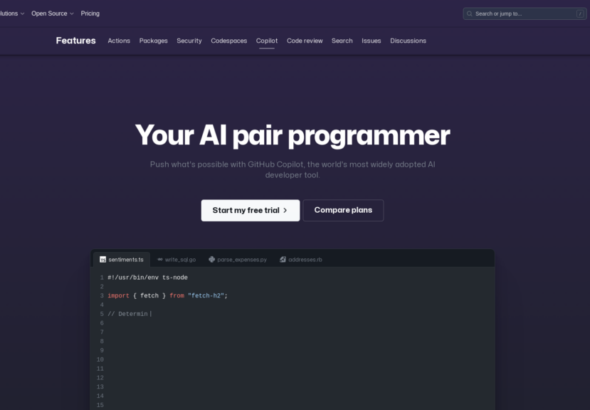Click the Ruby icon on addresses.rb tab
Image resolution: width=590 pixels, height=410 pixels.
[x=283, y=260]
